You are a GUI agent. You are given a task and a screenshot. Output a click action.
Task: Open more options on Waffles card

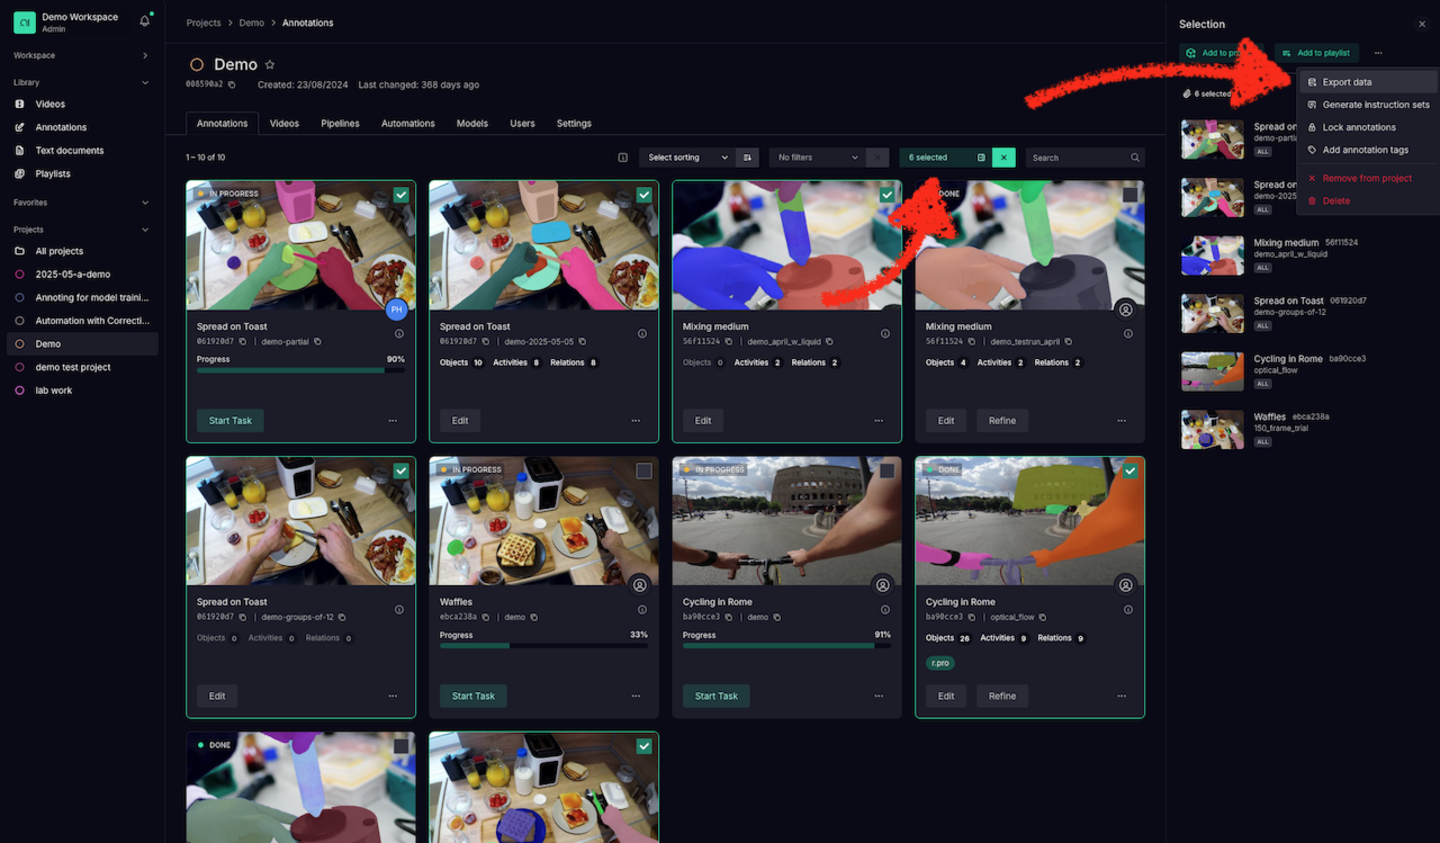pyautogui.click(x=636, y=696)
